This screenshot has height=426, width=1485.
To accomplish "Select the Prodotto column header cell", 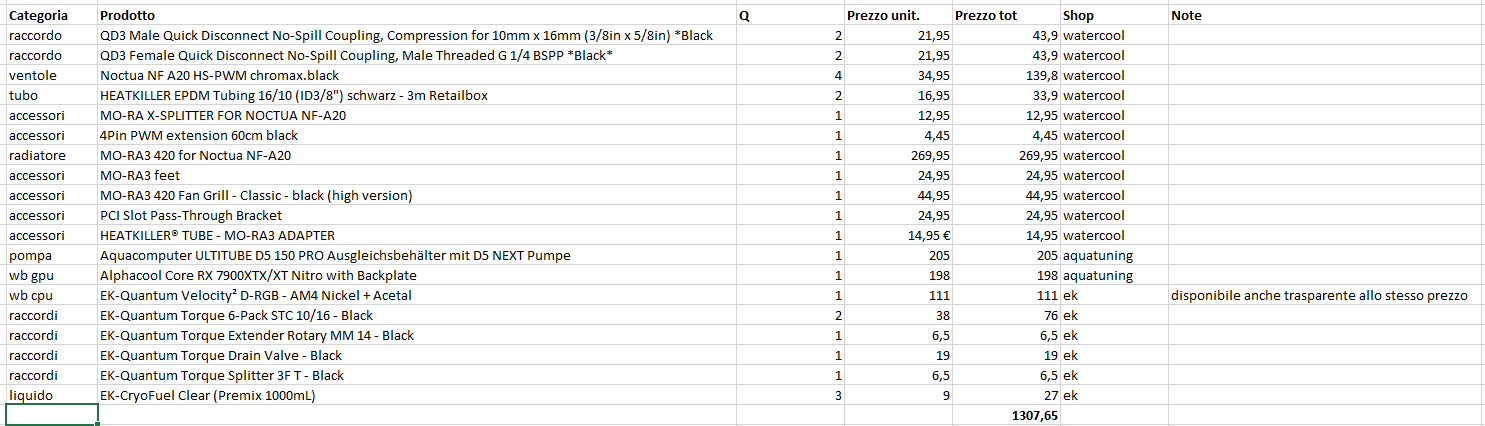I will point(128,16).
